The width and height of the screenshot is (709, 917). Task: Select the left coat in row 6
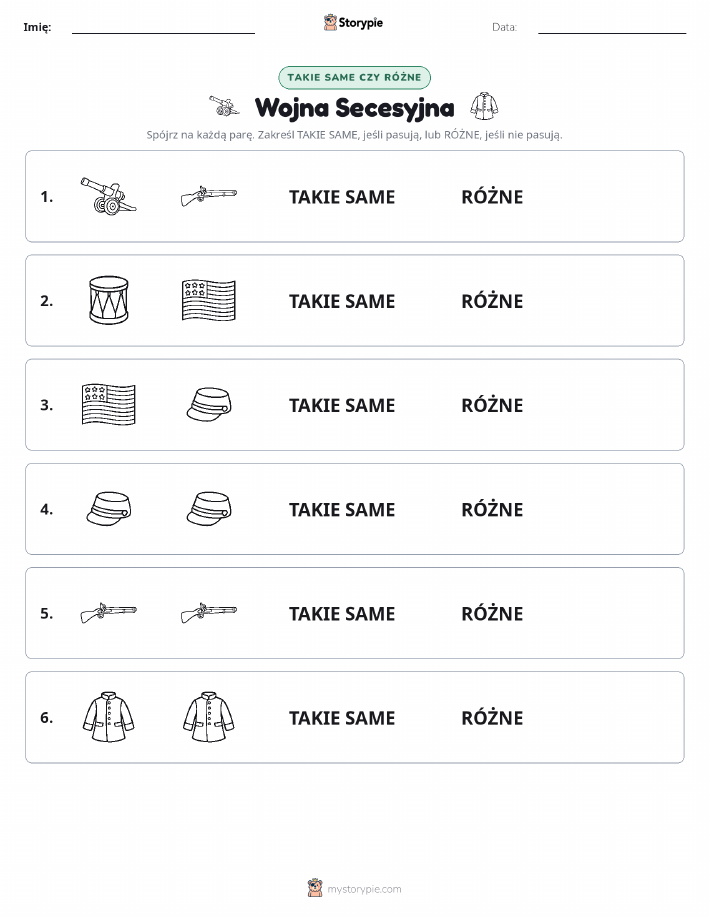click(x=108, y=717)
